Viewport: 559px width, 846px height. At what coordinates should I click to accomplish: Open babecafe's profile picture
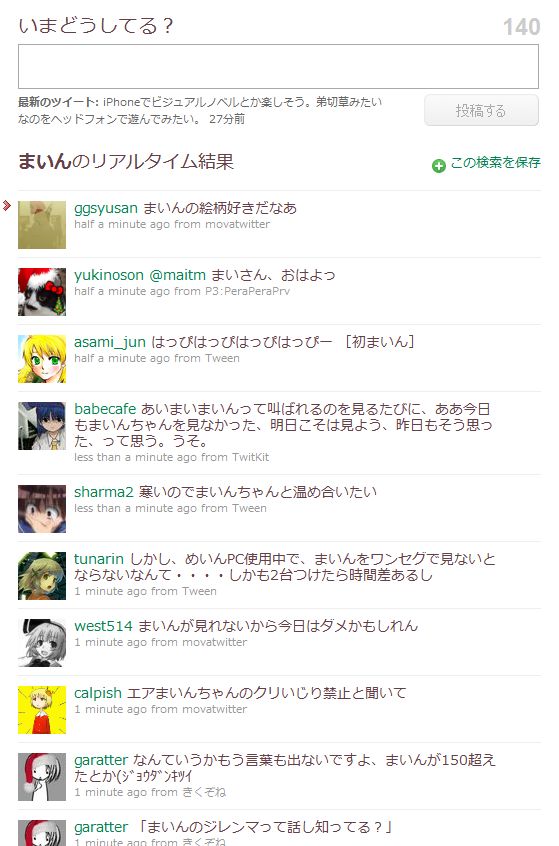click(x=42, y=426)
